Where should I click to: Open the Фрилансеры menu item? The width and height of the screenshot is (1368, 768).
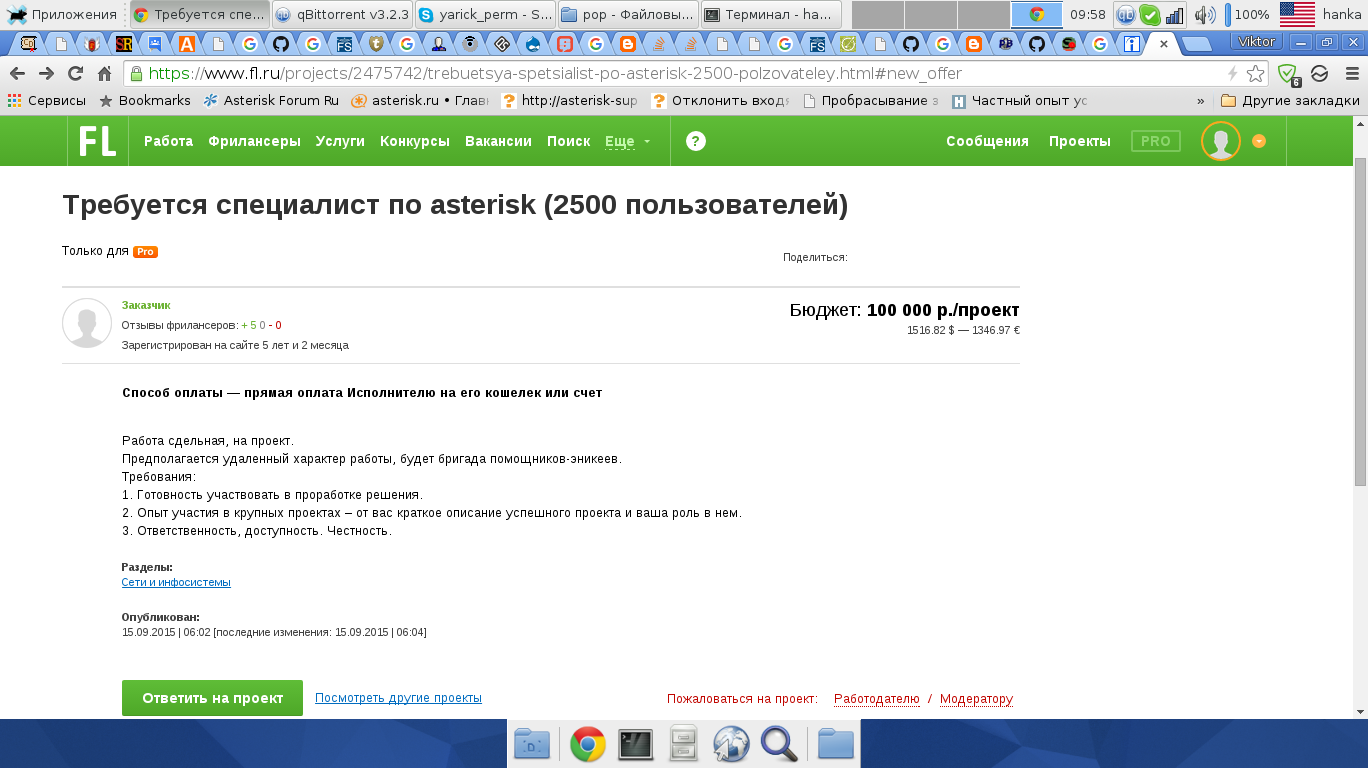[x=254, y=141]
